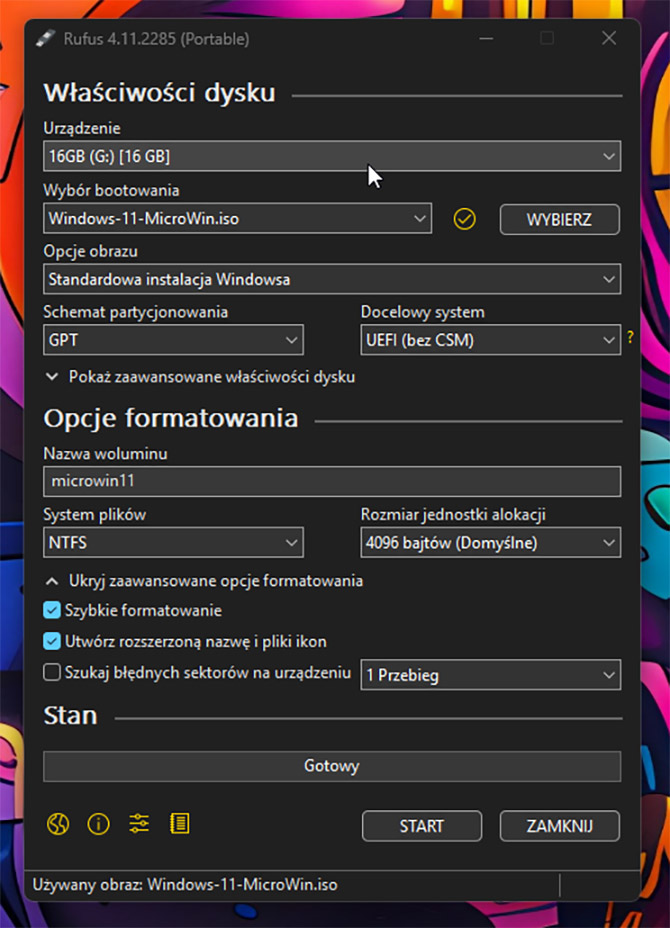Open the Docelowy system dropdown

[491, 340]
